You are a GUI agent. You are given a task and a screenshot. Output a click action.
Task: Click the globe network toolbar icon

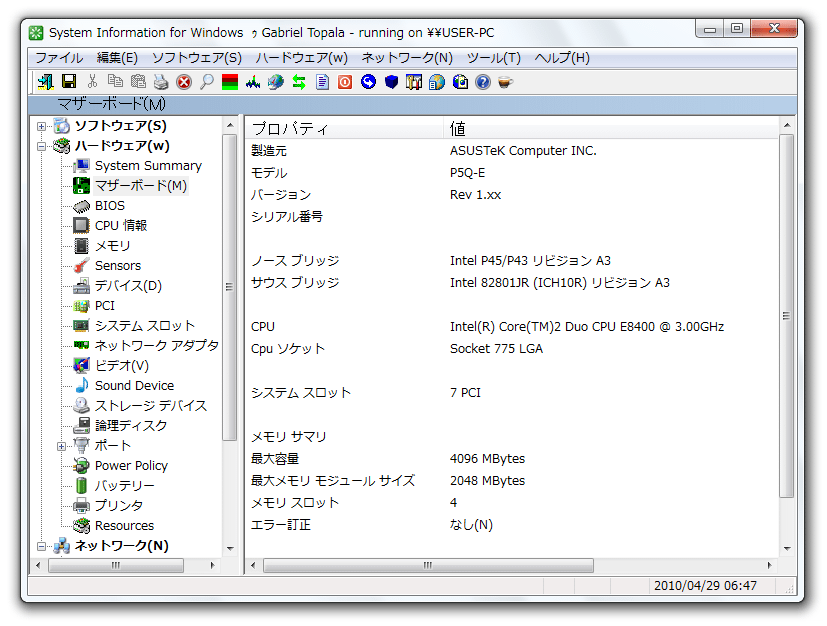click(x=276, y=82)
